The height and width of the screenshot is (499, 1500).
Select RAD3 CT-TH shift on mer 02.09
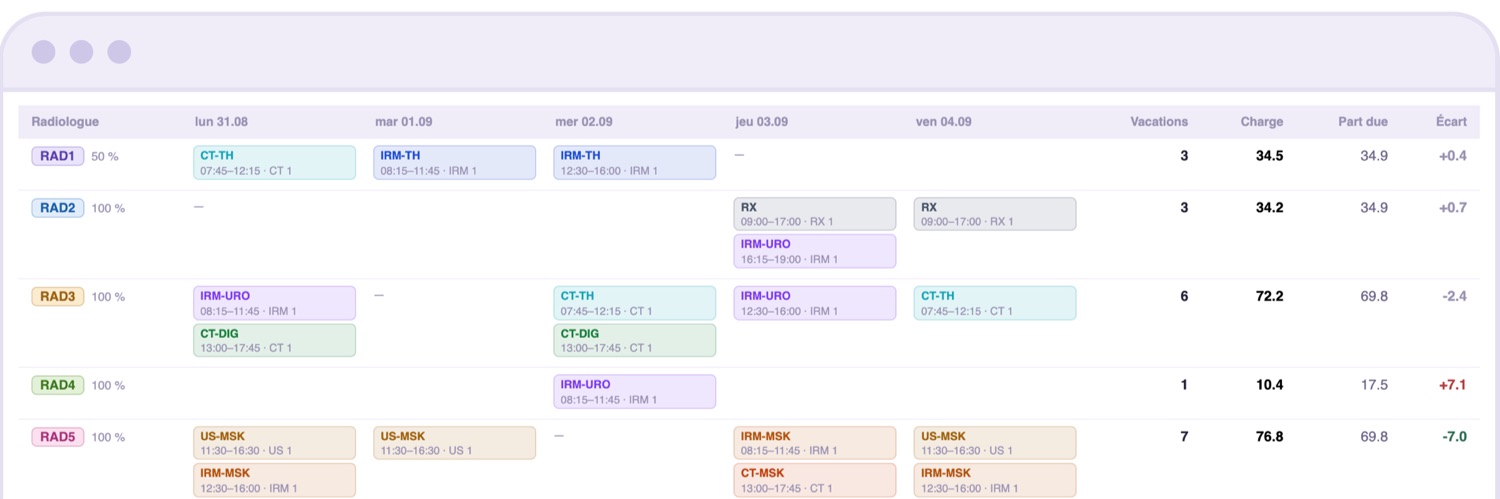(x=635, y=303)
